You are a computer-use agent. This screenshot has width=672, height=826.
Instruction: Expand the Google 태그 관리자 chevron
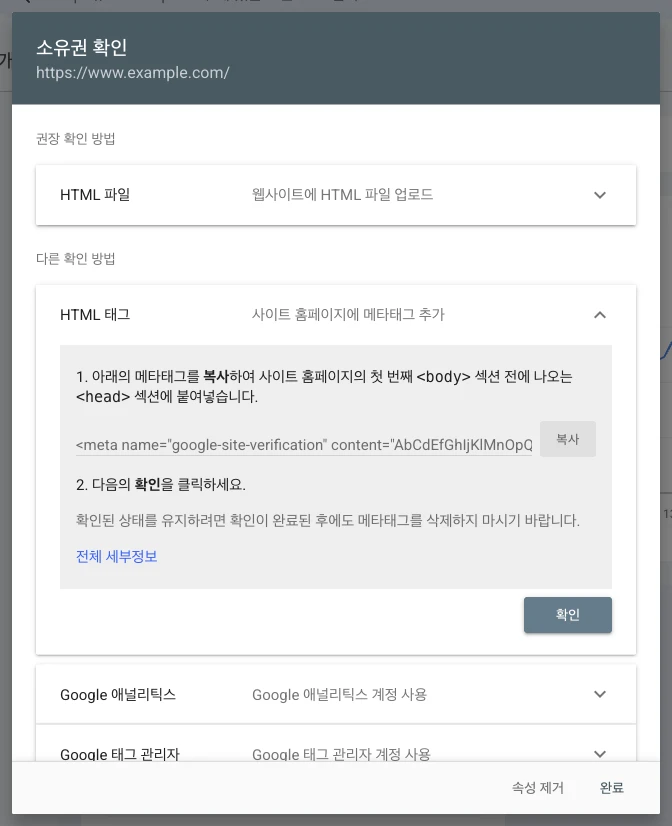[x=599, y=754]
